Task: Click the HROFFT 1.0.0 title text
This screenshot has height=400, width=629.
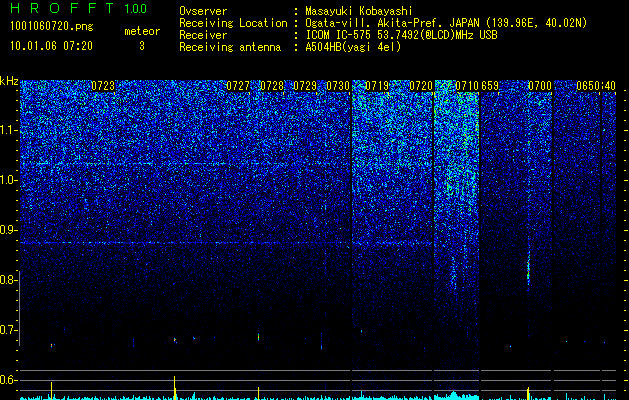Action: [78, 8]
